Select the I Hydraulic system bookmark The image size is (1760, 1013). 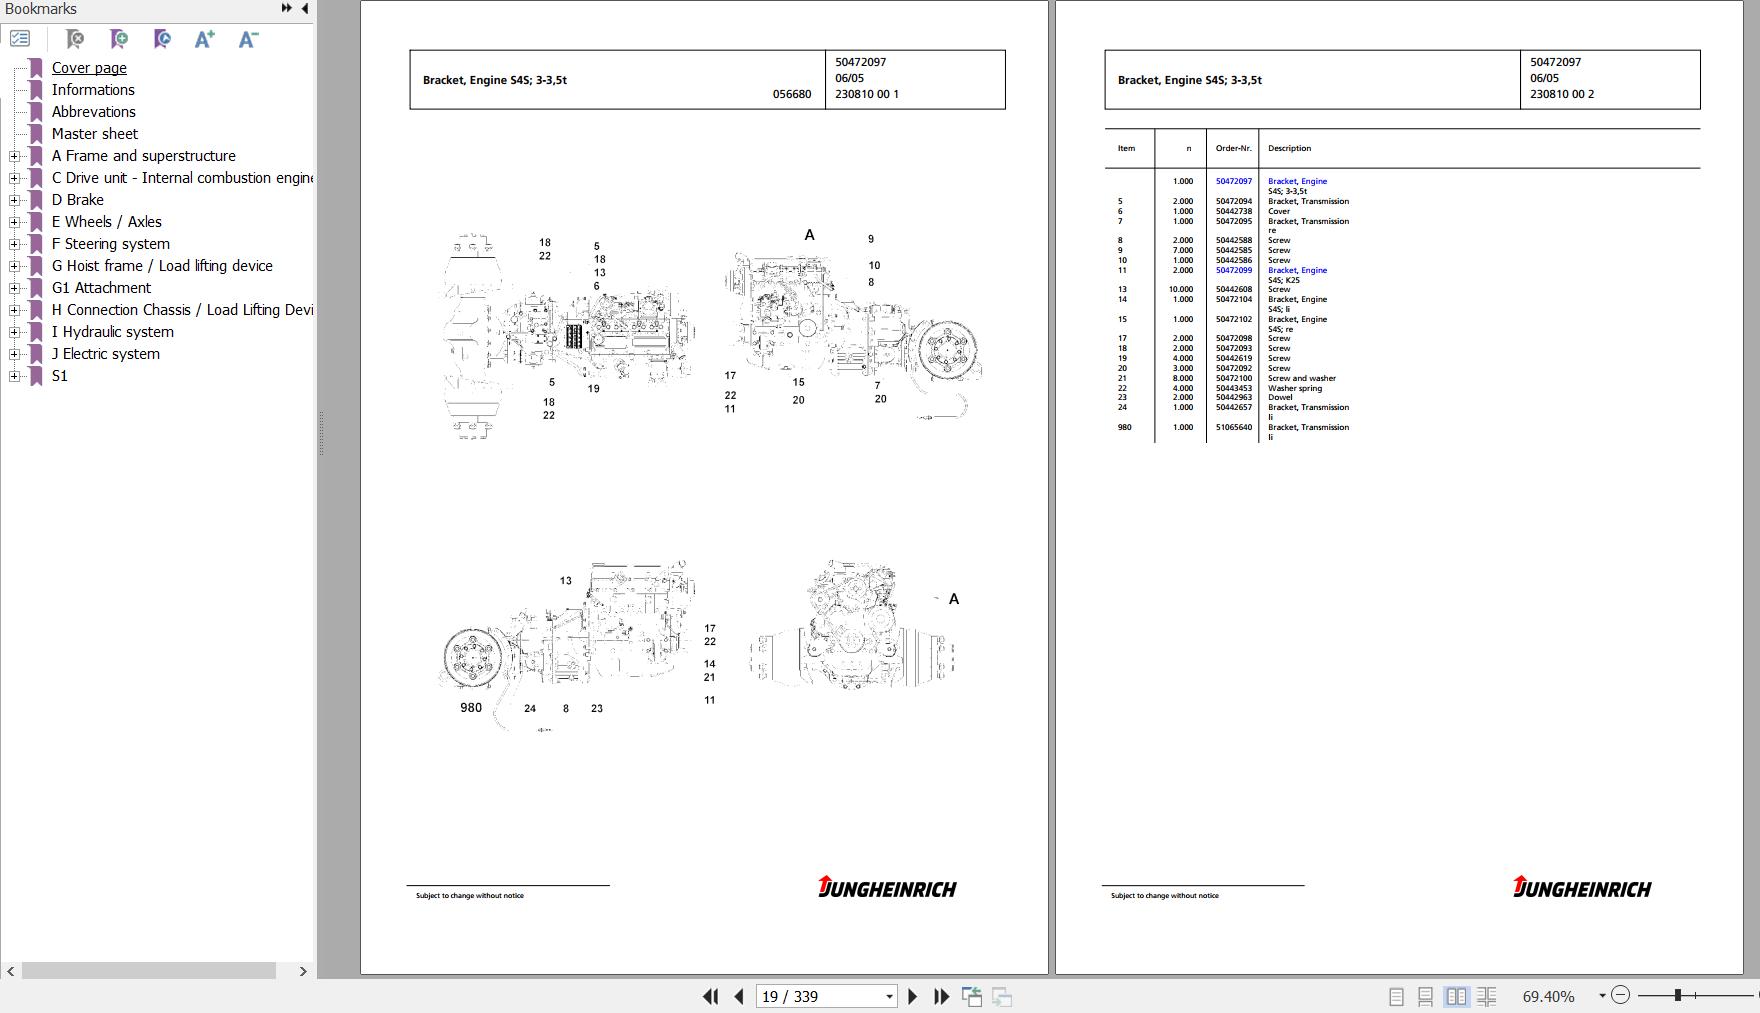[113, 332]
